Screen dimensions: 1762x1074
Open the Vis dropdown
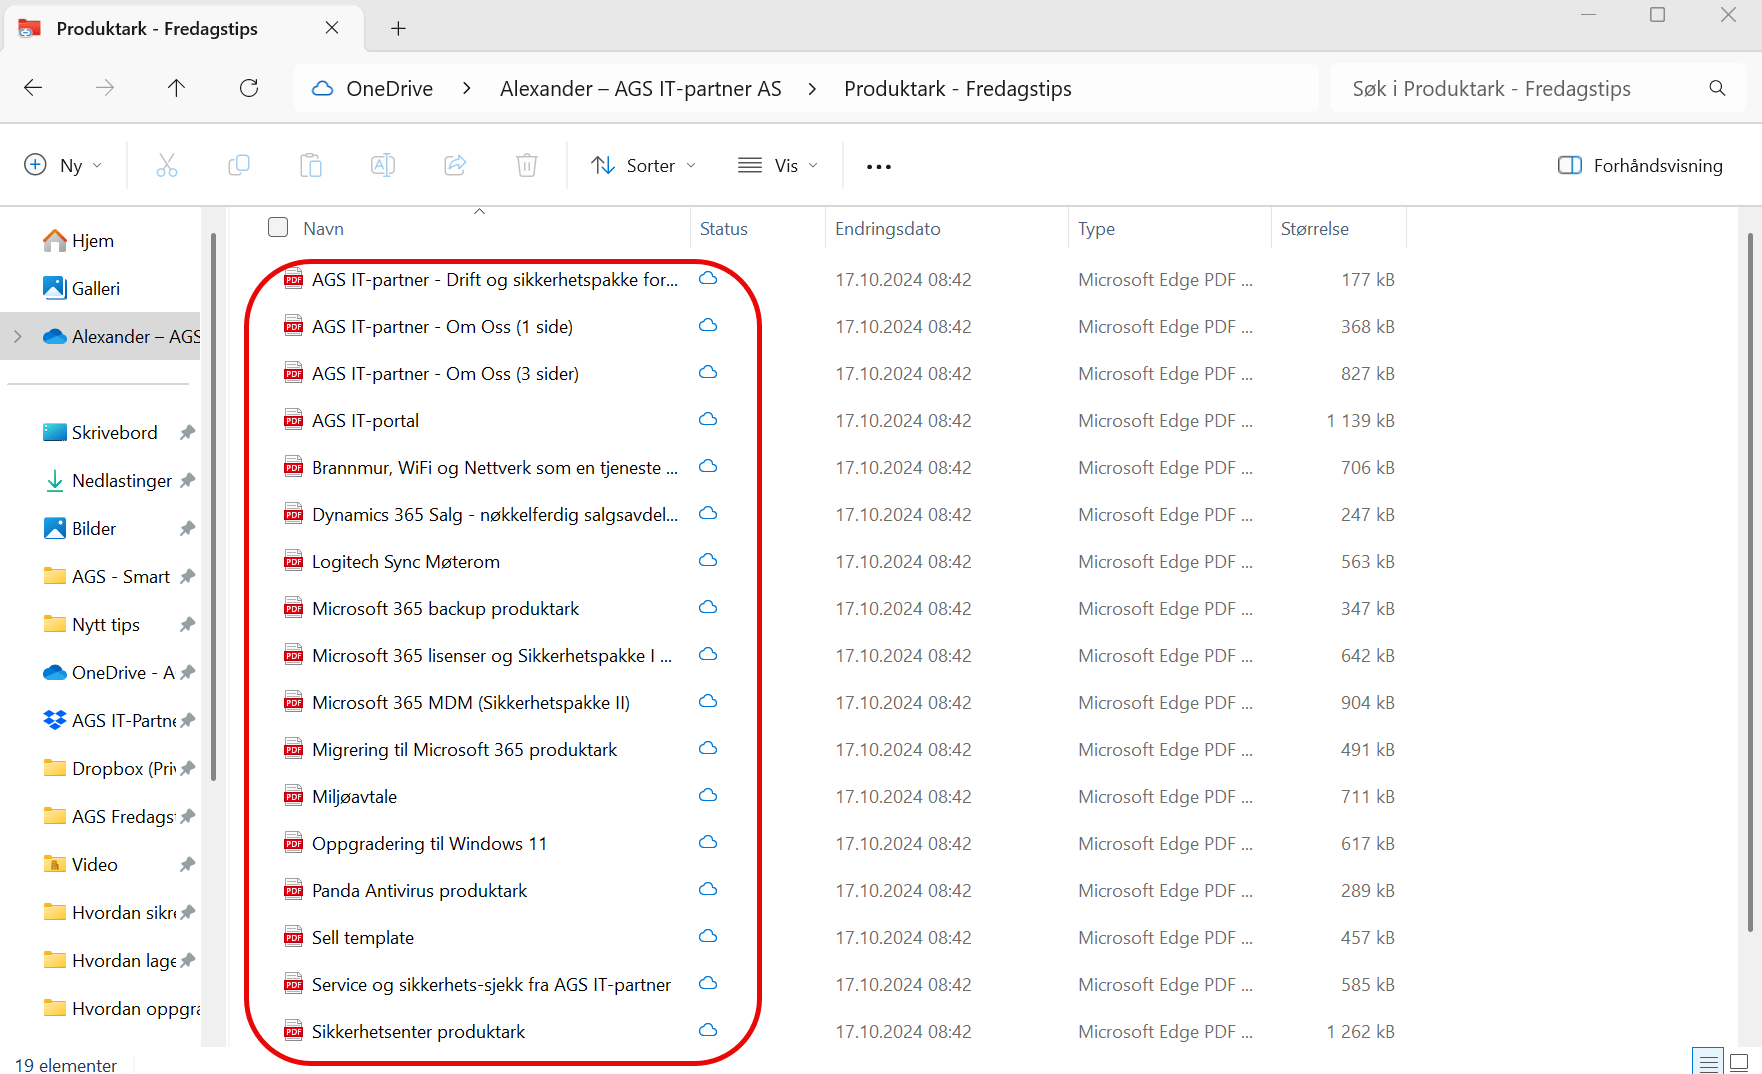[x=778, y=165]
